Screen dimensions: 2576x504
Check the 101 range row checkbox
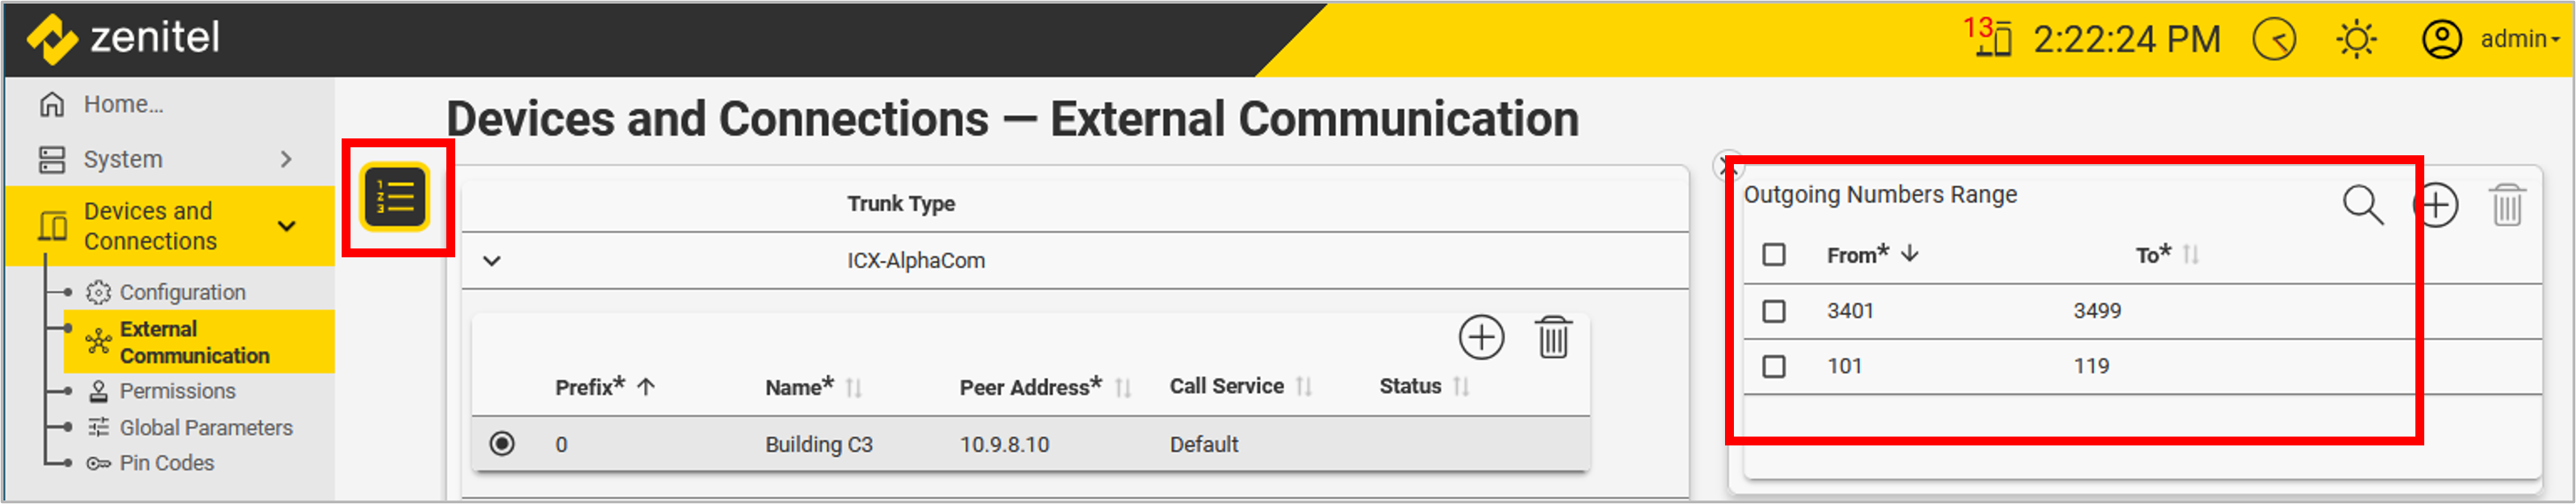pos(1774,366)
